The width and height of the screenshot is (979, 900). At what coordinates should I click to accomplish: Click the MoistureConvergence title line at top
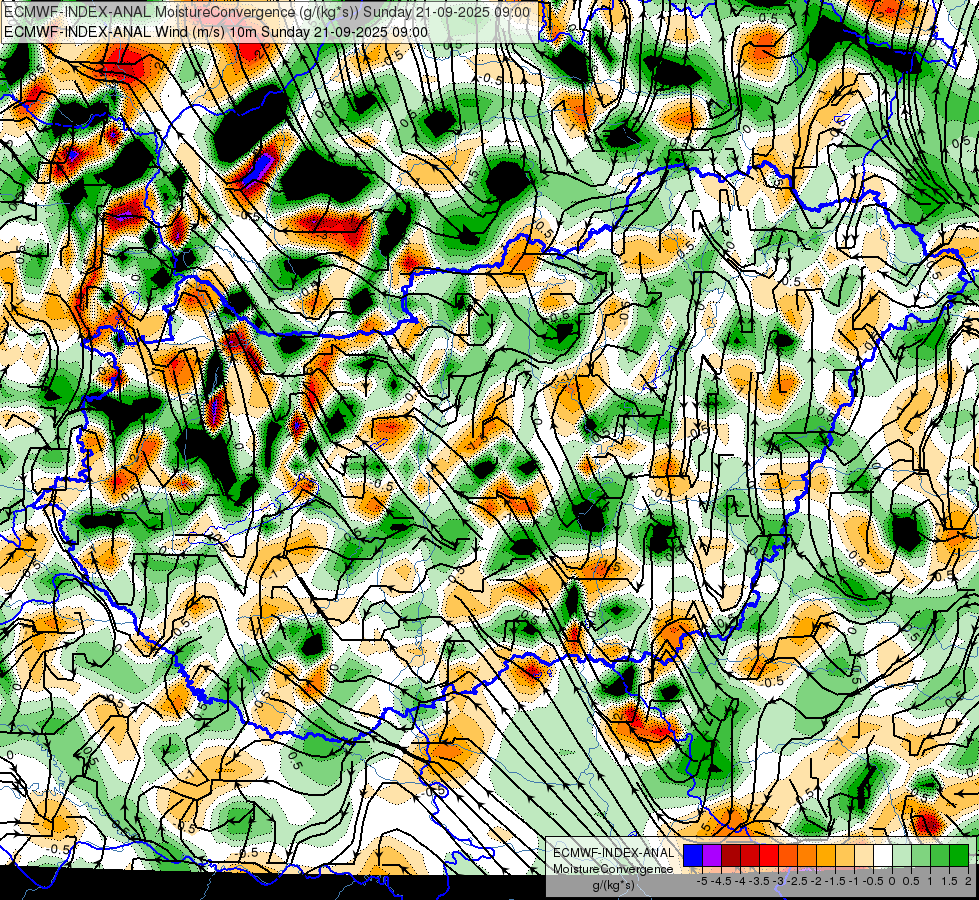[x=267, y=12]
